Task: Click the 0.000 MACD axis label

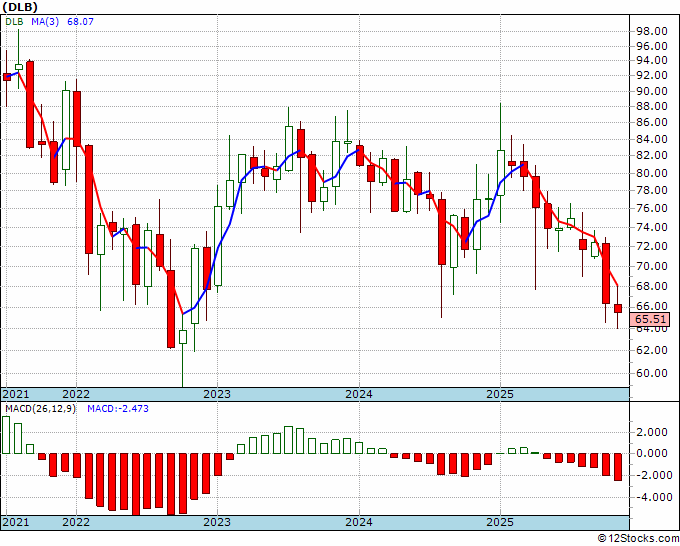Action: [653, 453]
